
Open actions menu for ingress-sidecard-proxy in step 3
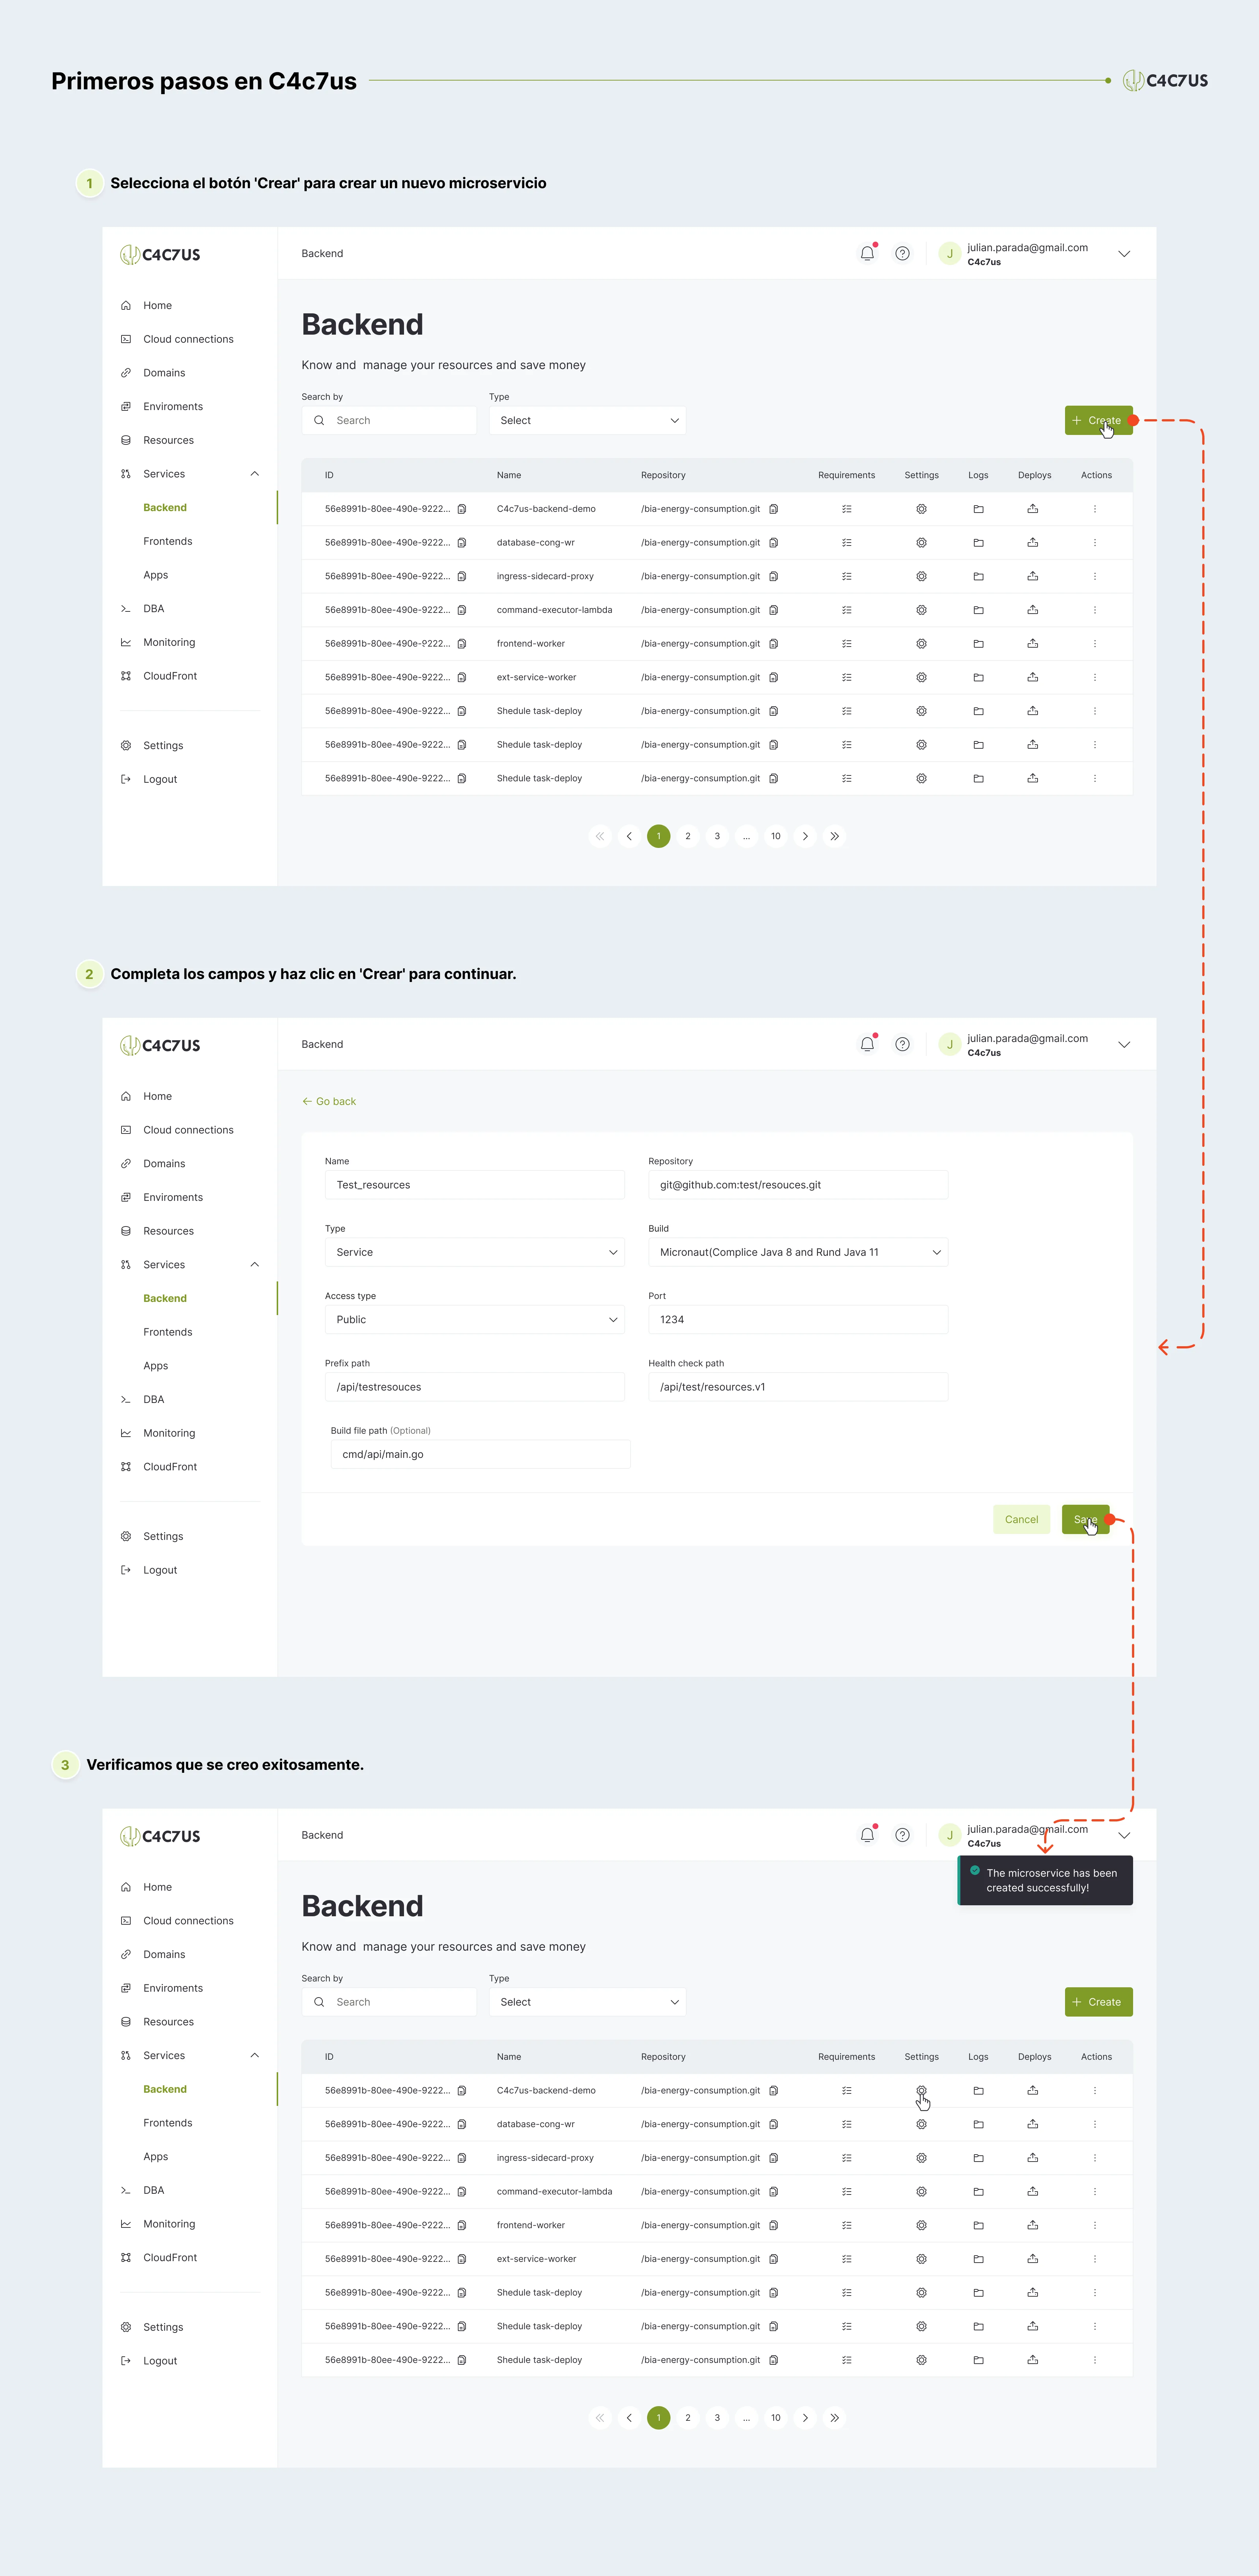pos(1095,2157)
